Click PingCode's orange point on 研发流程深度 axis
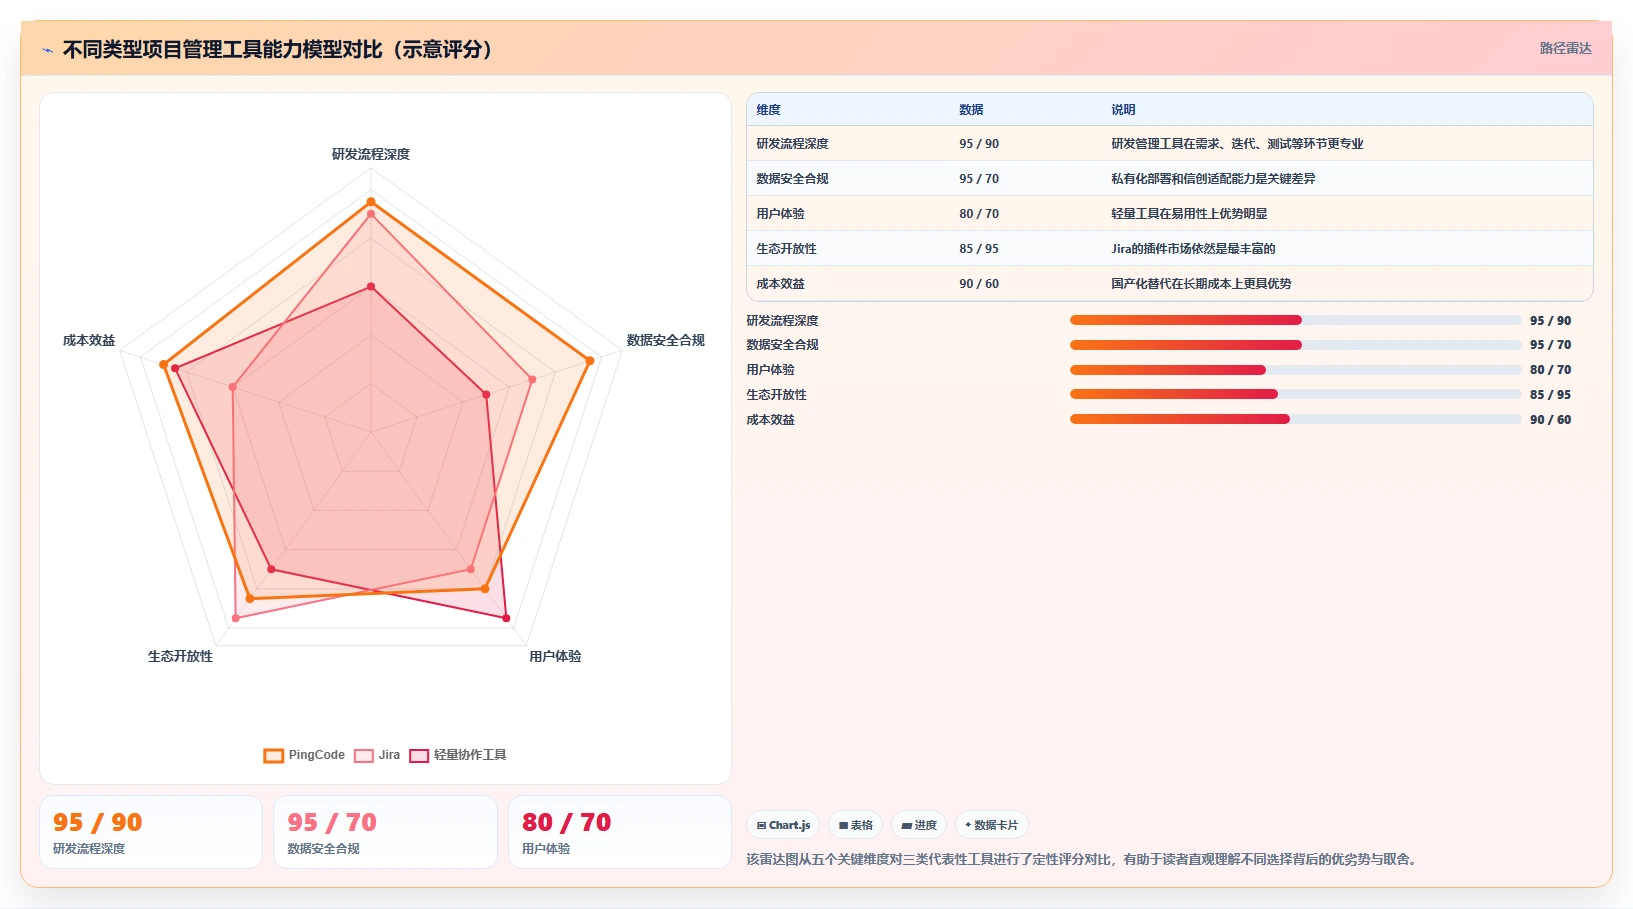The height and width of the screenshot is (909, 1633). [x=371, y=202]
